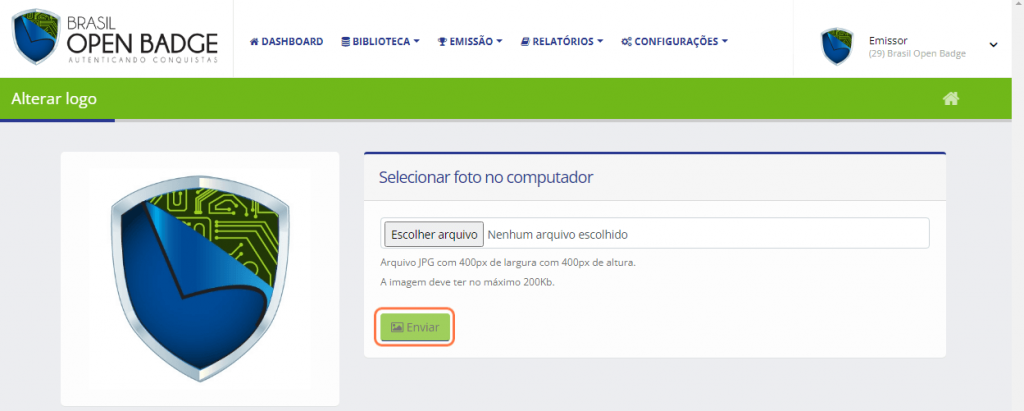
Task: Open the RELATÓRIOS dropdown arrow
Action: (600, 41)
